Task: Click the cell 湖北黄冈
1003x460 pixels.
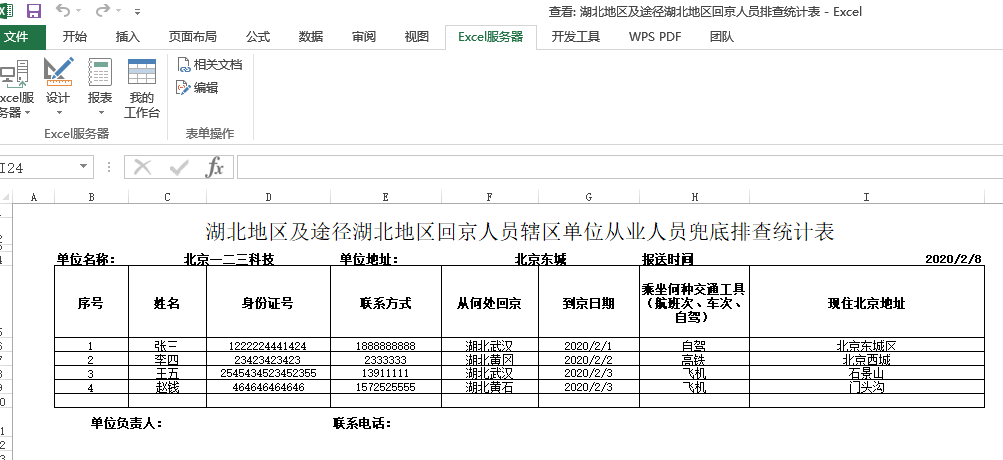Action: 490,359
